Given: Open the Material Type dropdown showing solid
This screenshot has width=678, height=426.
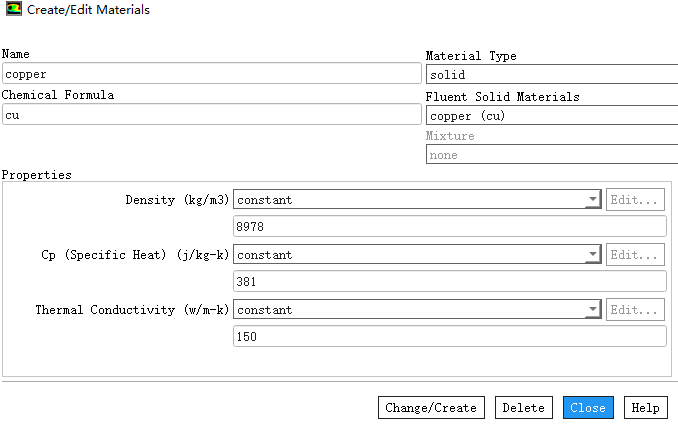Looking at the screenshot, I should pyautogui.click(x=551, y=74).
